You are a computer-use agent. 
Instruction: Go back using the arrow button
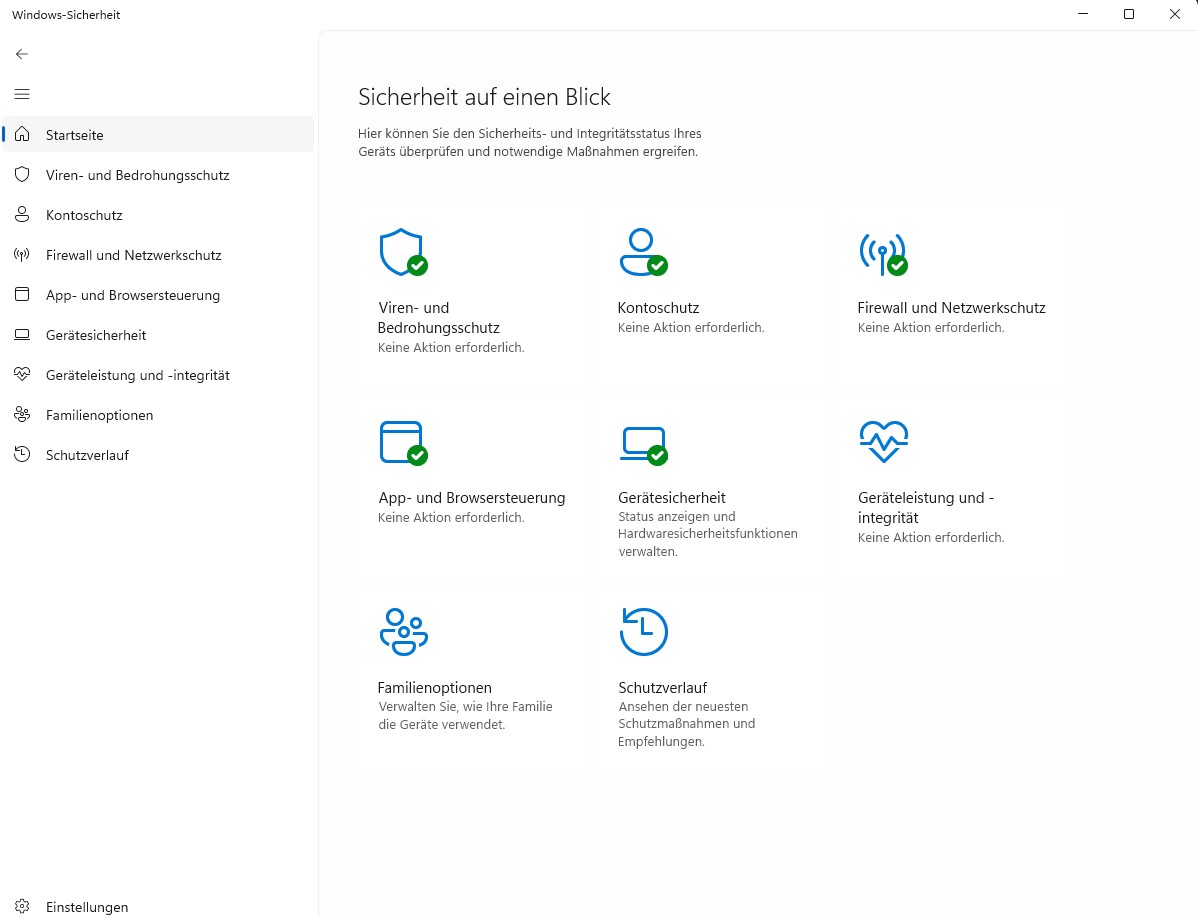[22, 53]
